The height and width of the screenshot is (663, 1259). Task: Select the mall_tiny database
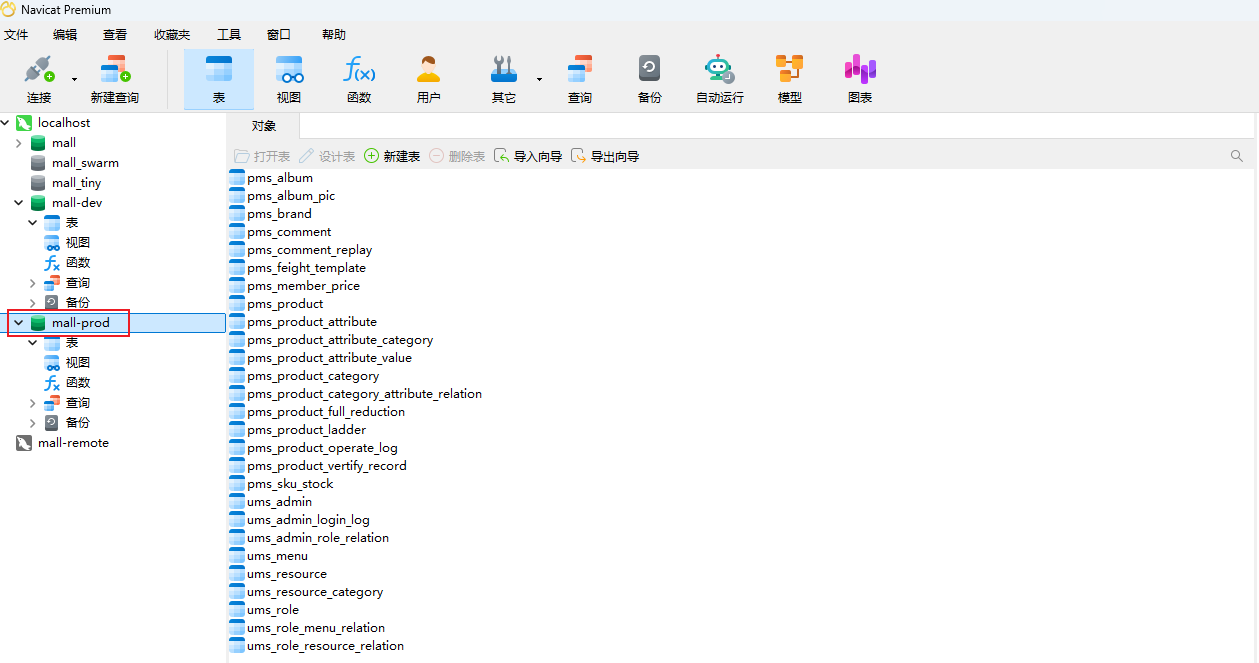tap(76, 183)
